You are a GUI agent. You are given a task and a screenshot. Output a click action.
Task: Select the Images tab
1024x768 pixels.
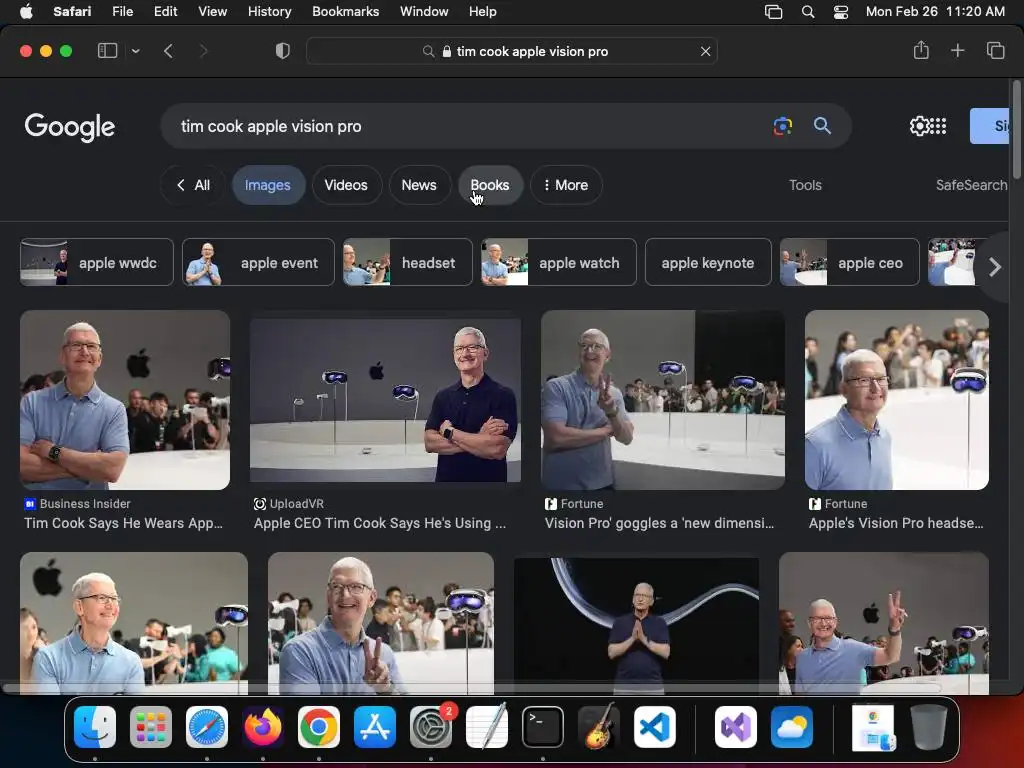point(268,185)
